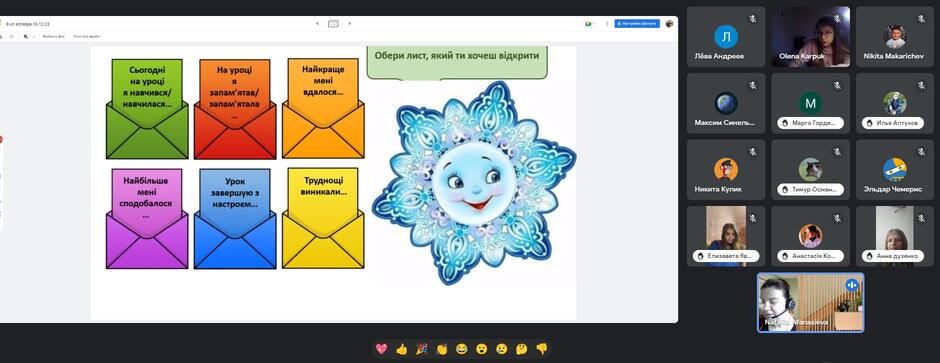Click the 'Анастасія Ко...' name pill
This screenshot has width=940, height=363.
coord(811,256)
